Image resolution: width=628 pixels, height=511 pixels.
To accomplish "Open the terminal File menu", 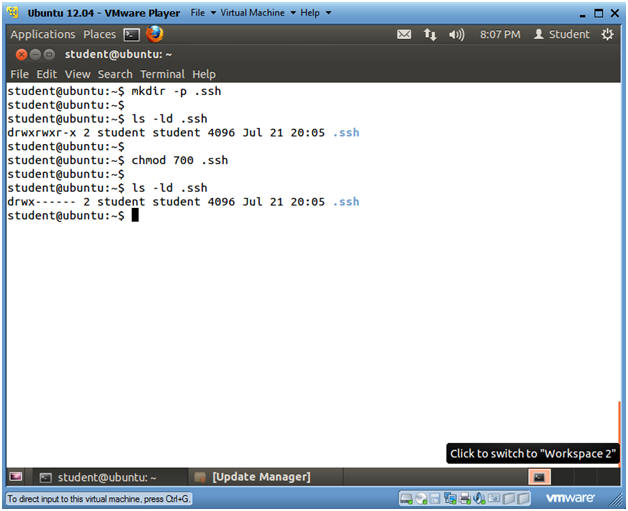I will (x=19, y=74).
